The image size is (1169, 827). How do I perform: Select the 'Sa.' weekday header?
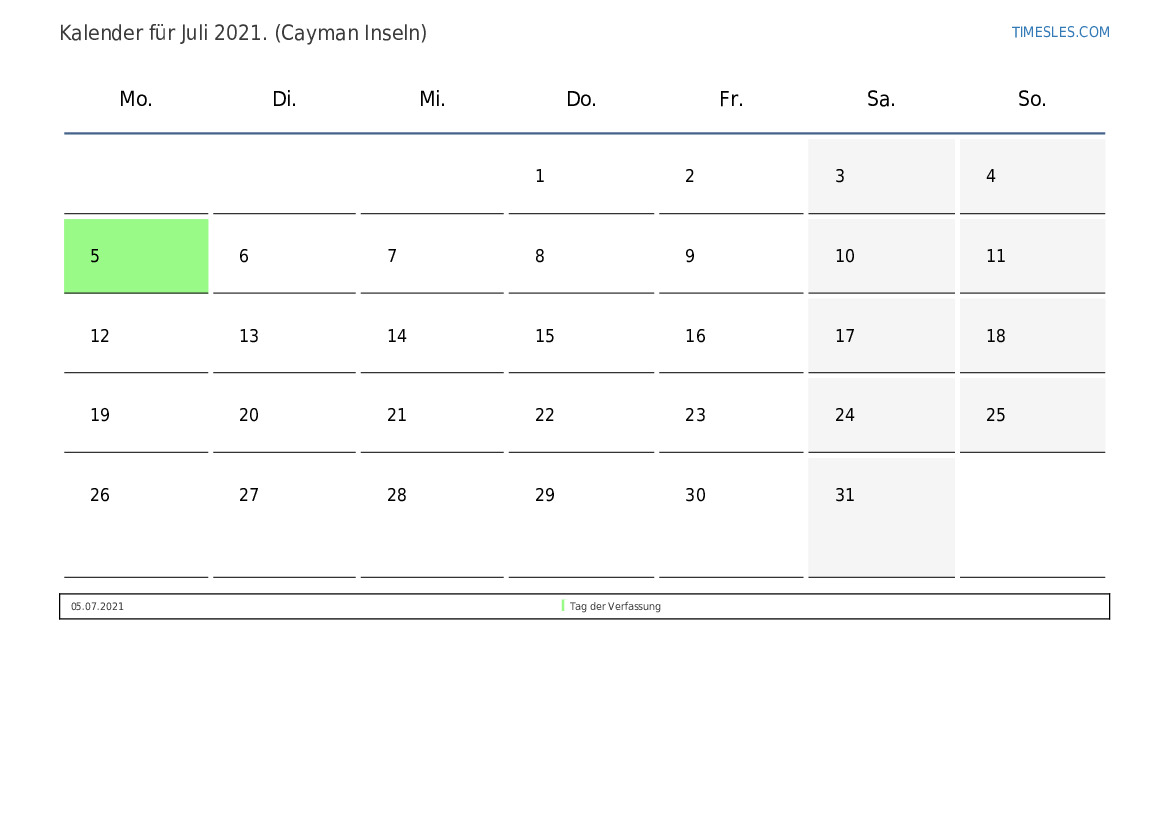pos(881,99)
